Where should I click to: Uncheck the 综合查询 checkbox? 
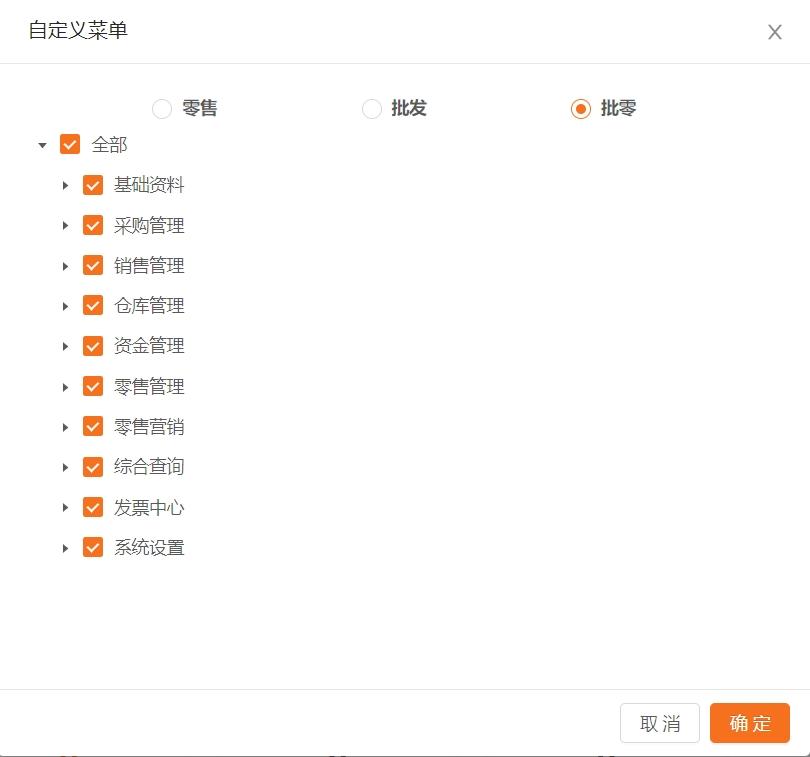click(93, 467)
